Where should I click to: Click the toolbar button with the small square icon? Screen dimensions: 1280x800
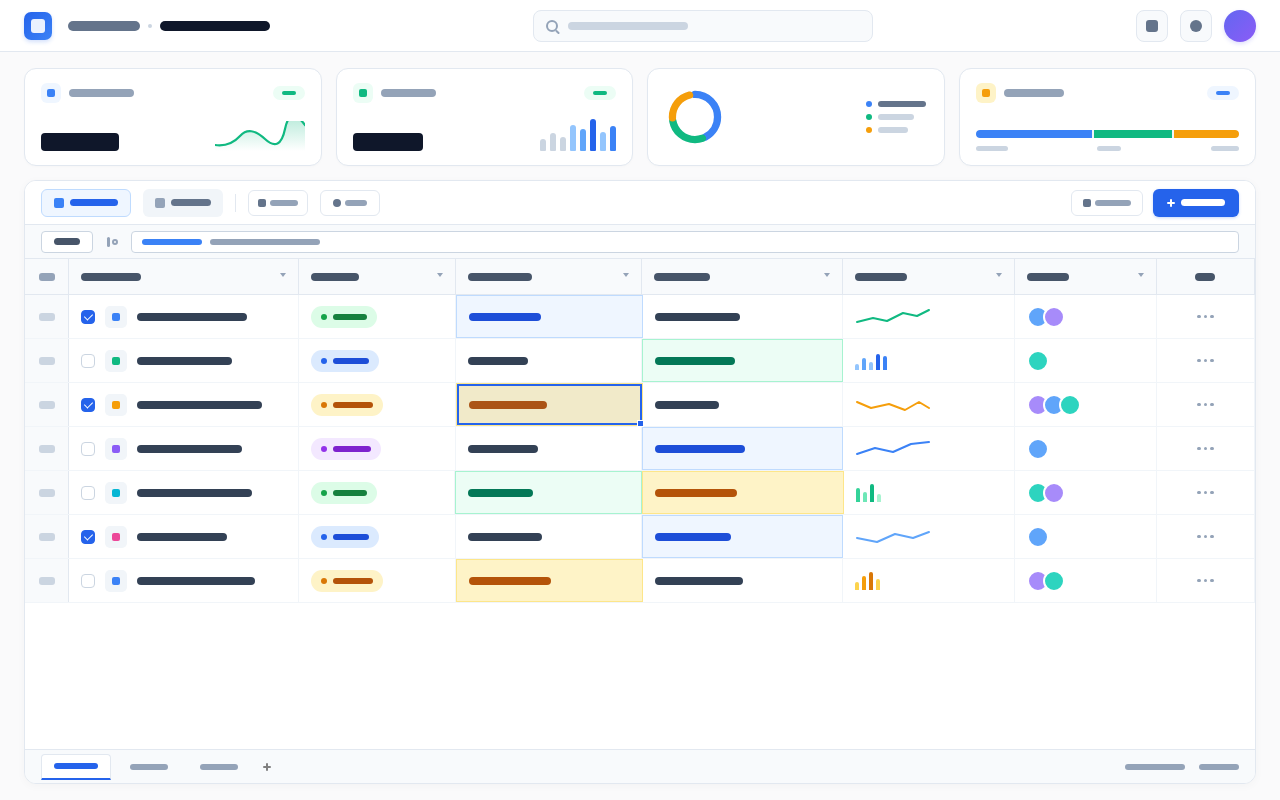coord(278,203)
